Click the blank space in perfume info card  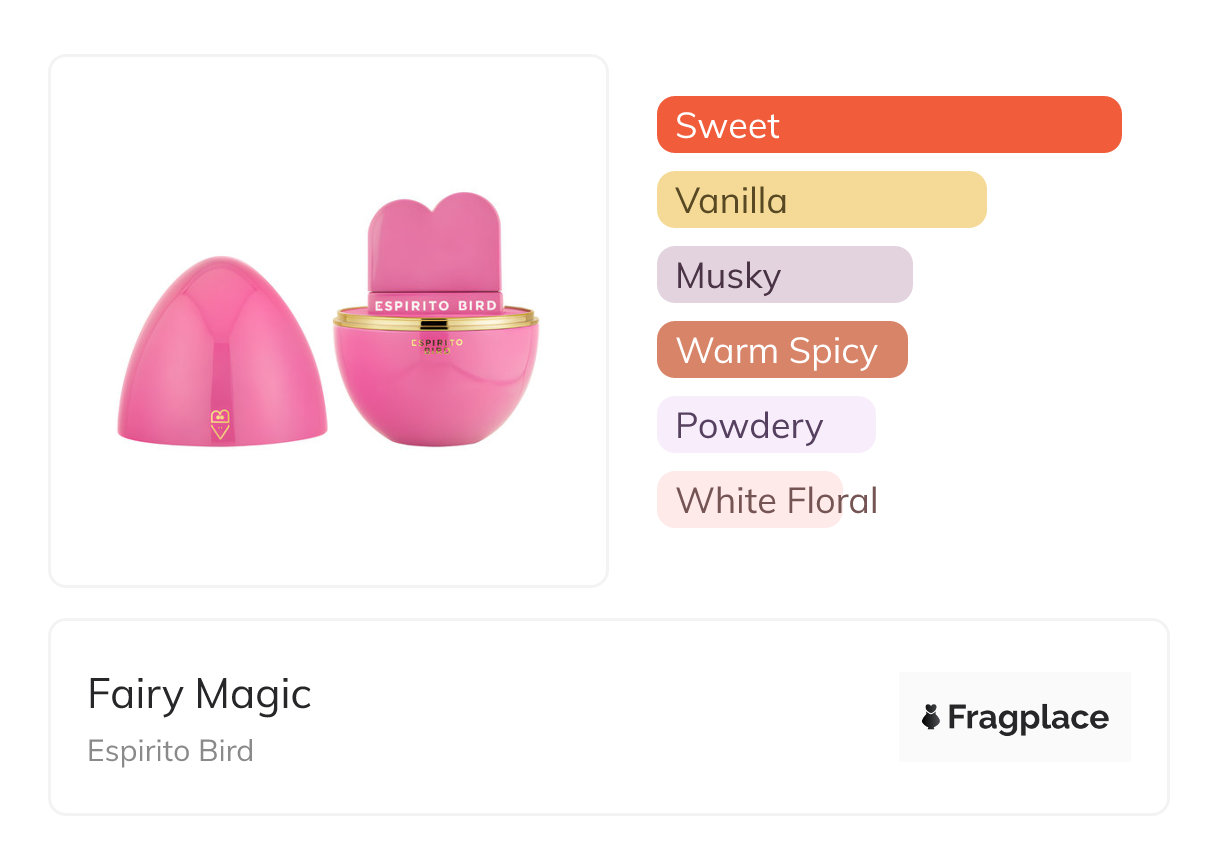point(600,720)
